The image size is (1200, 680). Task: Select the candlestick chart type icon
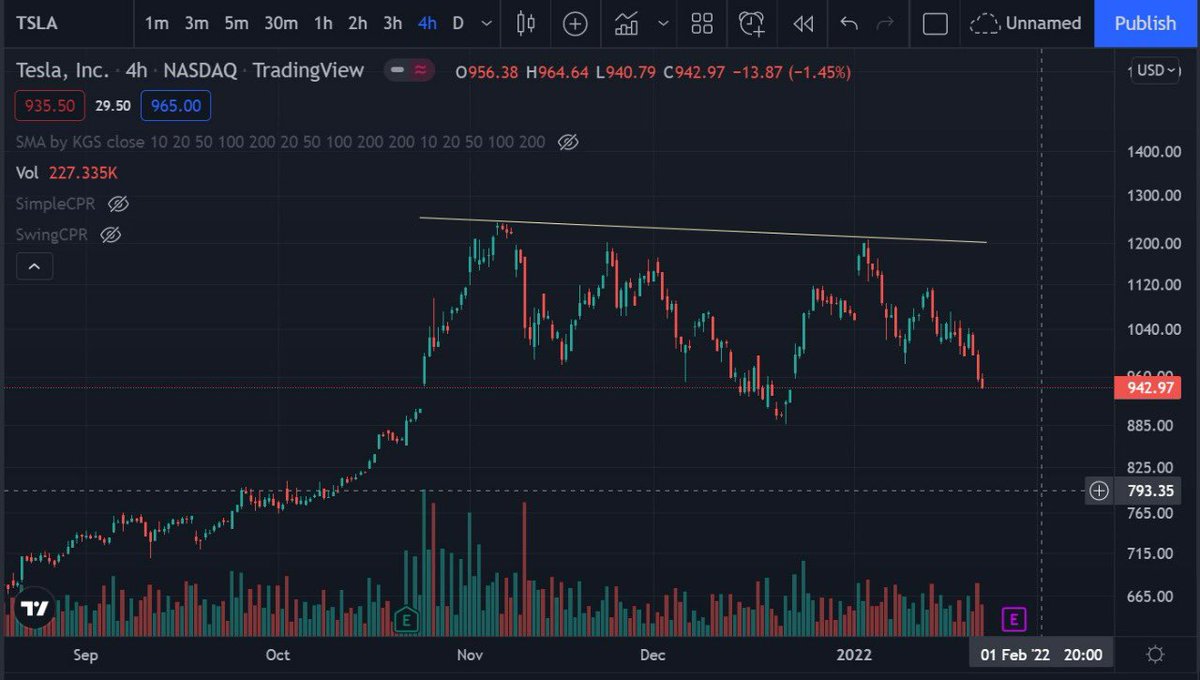point(525,24)
